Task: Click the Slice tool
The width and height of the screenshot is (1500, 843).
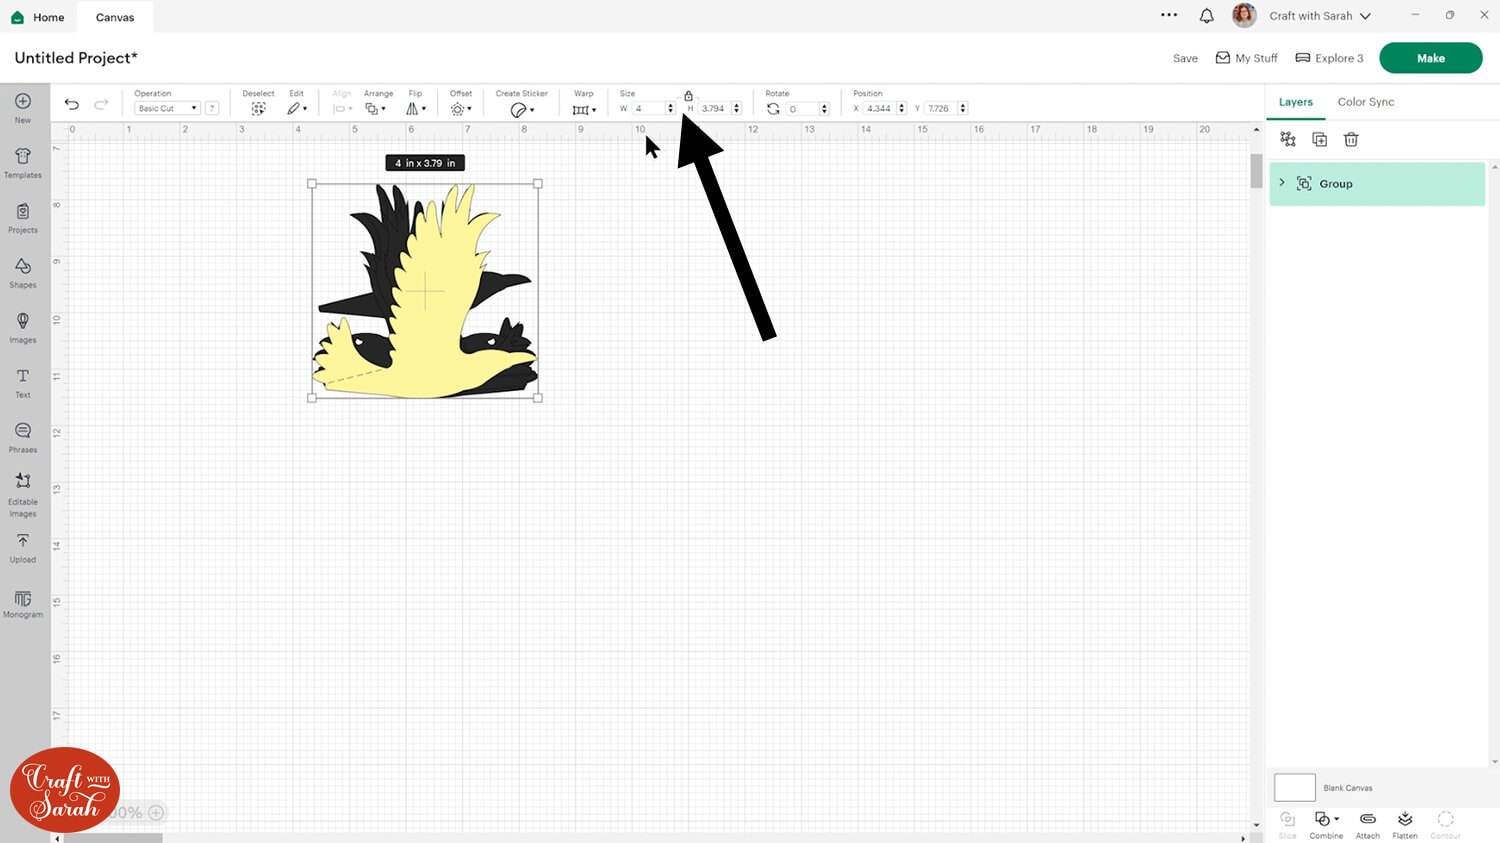Action: pyautogui.click(x=1288, y=824)
